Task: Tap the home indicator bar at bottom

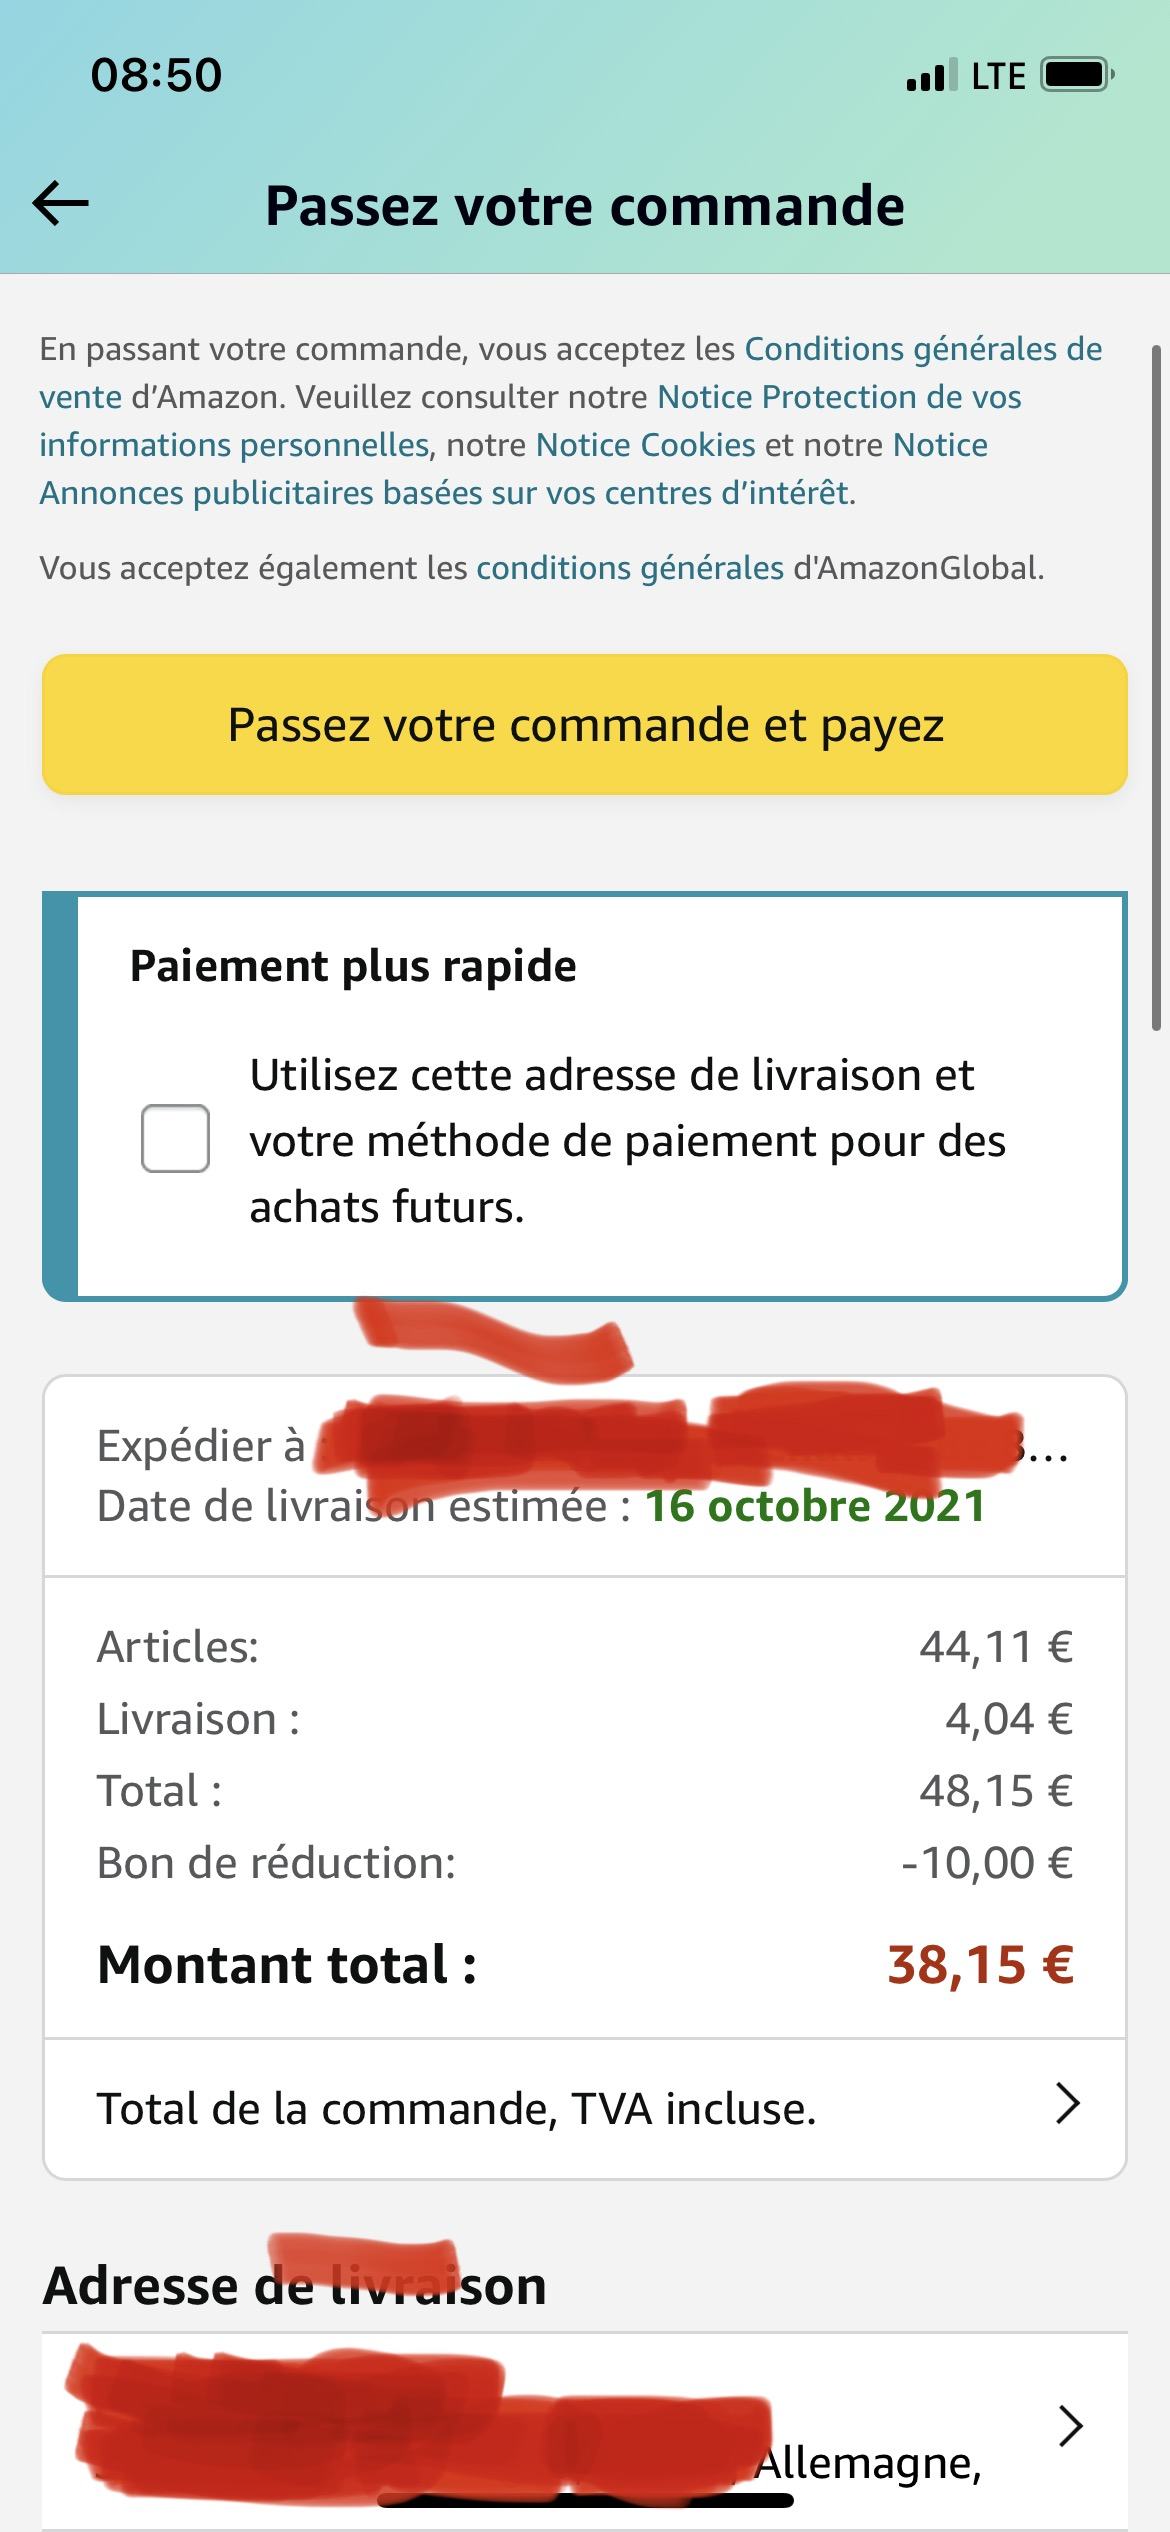Action: (x=585, y=2500)
